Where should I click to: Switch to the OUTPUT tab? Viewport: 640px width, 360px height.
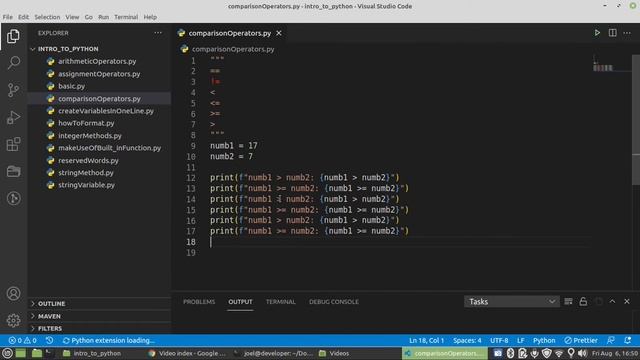click(x=240, y=302)
